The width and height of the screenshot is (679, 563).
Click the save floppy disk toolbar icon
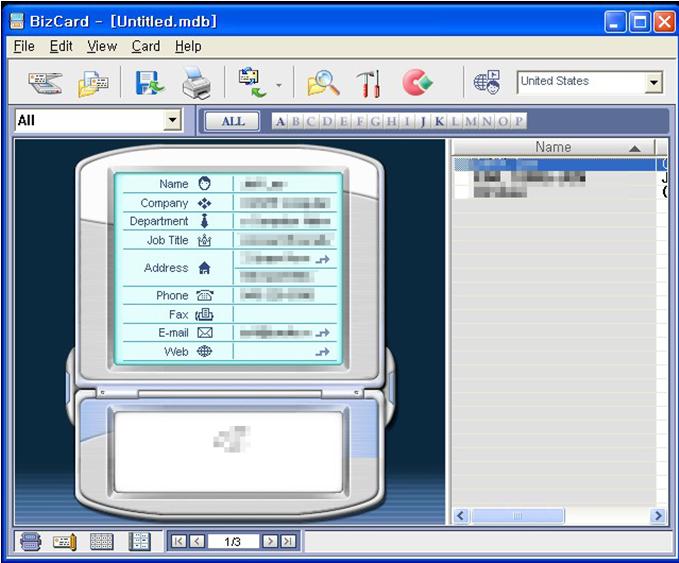(150, 83)
